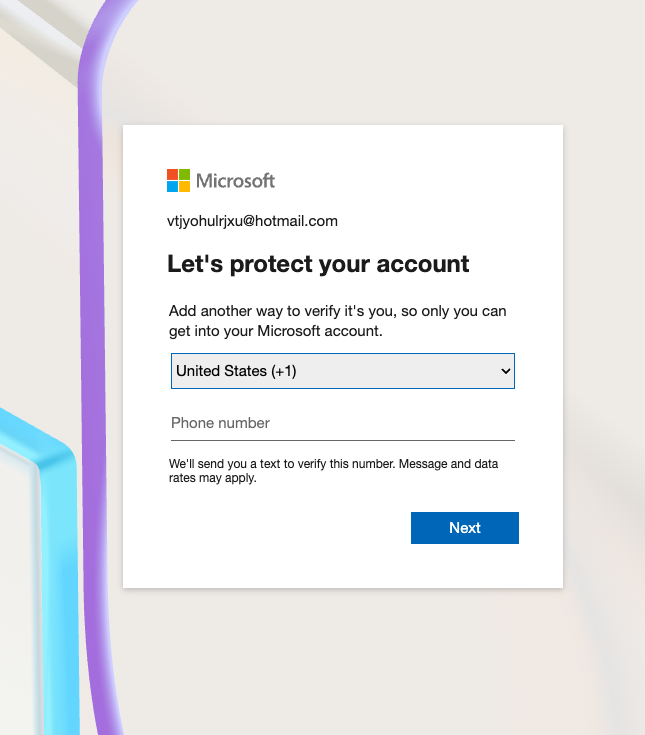Click the red square of Microsoft logo
The height and width of the screenshot is (735, 645).
pos(172,174)
